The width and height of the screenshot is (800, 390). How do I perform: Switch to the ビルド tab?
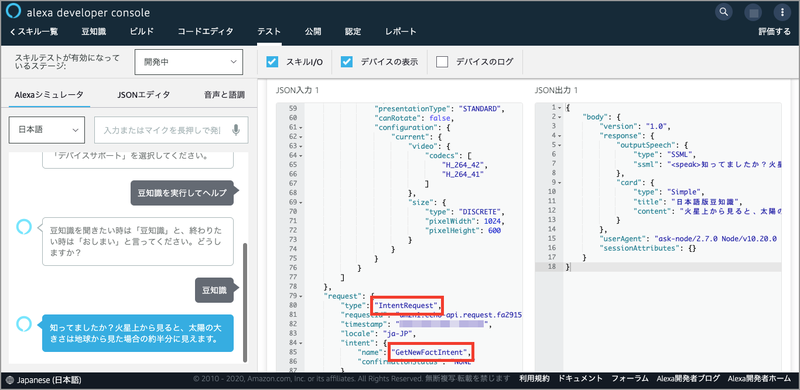click(x=141, y=32)
